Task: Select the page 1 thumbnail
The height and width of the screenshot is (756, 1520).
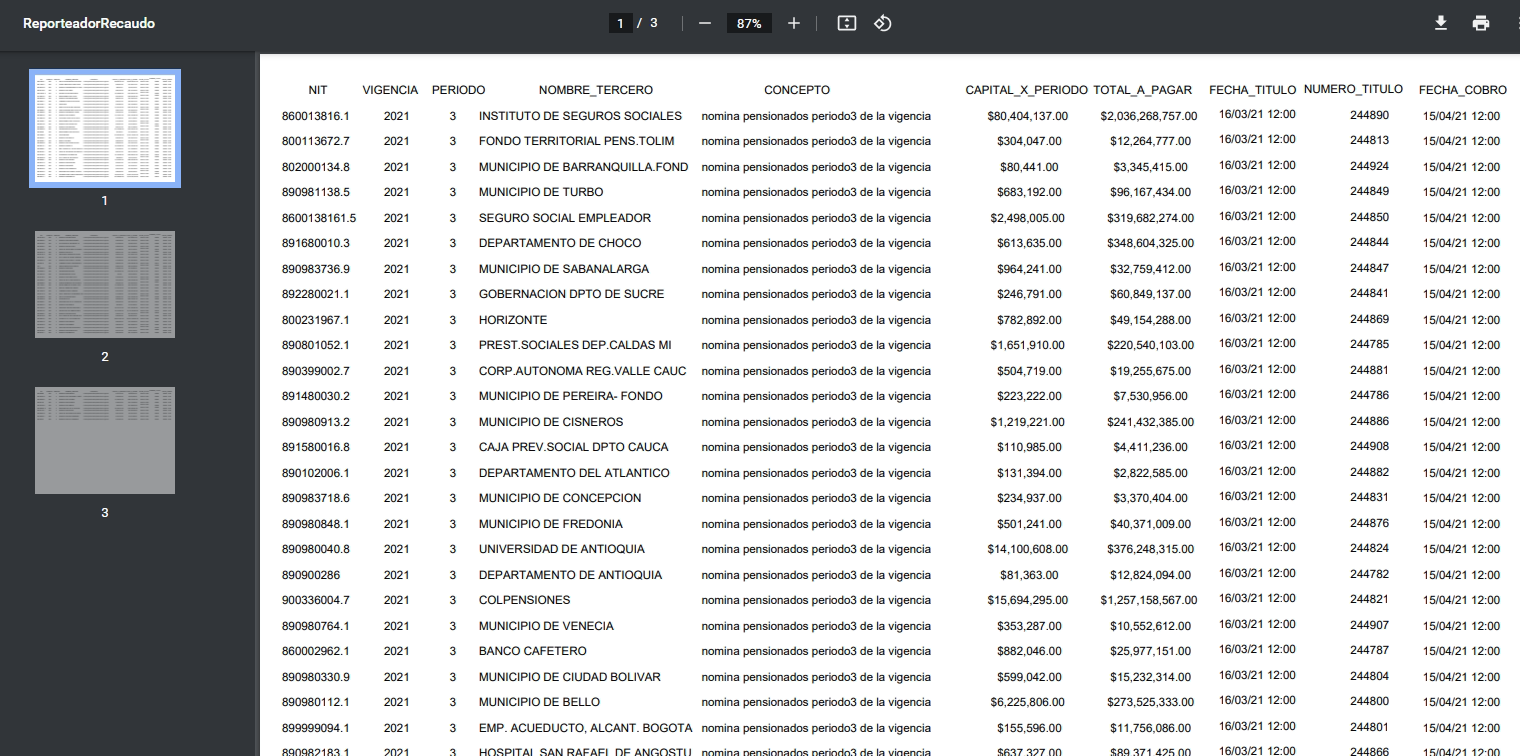Action: tap(105, 128)
